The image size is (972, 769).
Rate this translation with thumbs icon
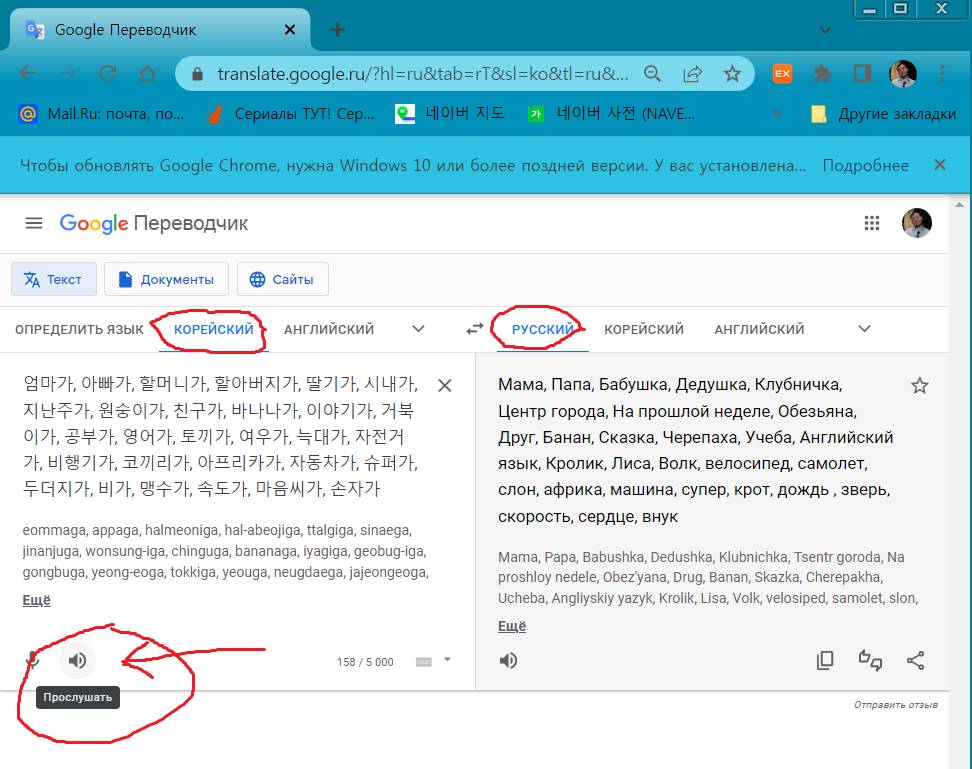tap(870, 660)
